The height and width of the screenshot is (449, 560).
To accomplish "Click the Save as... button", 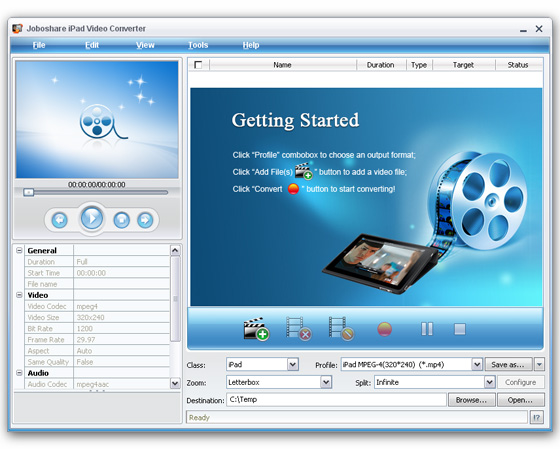I will [508, 365].
